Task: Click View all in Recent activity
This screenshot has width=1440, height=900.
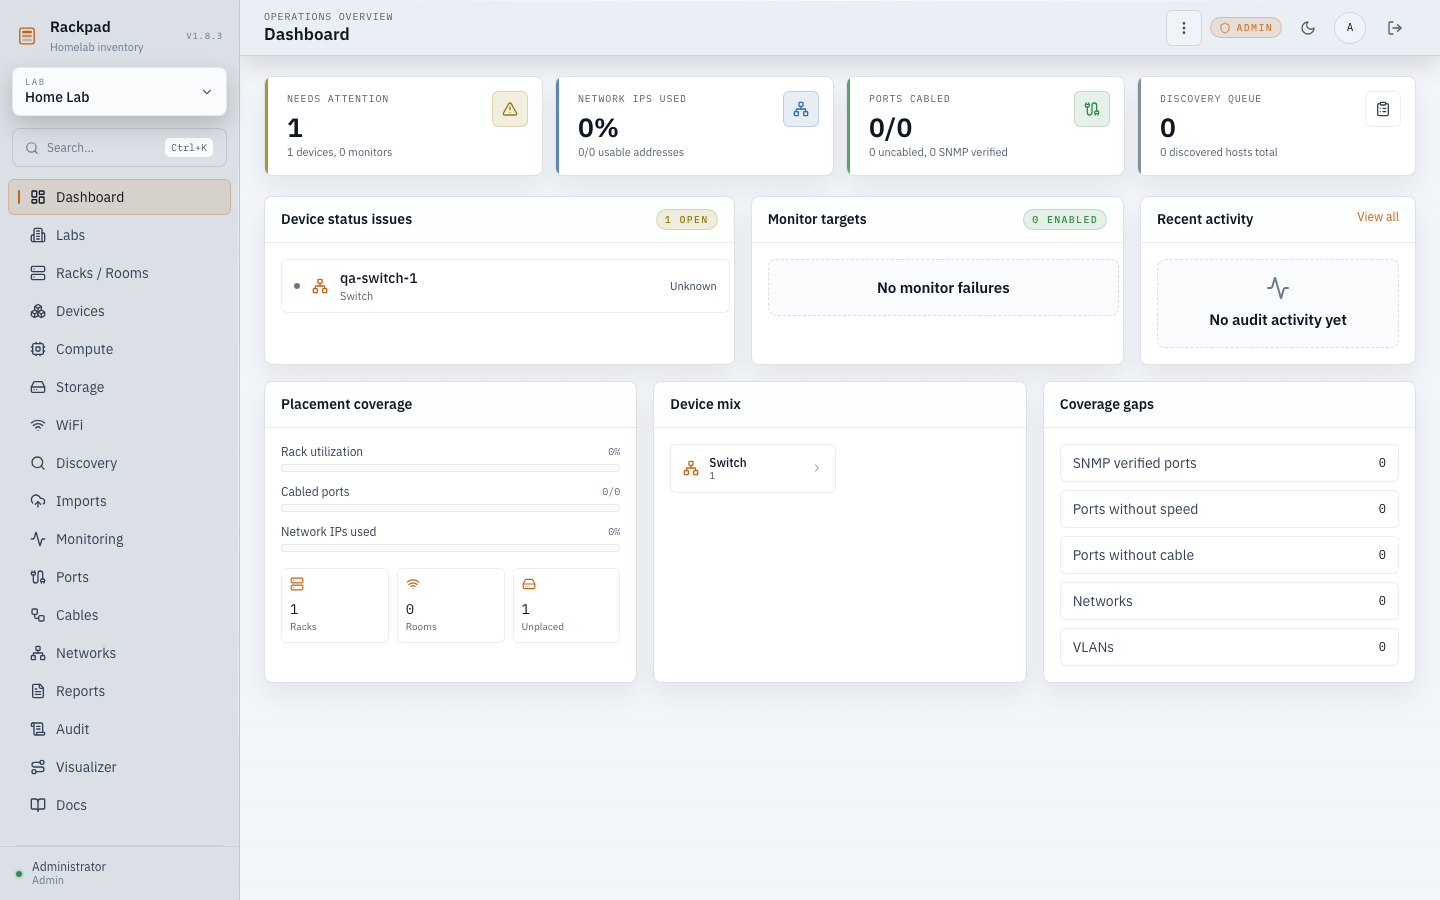Action: coord(1378,217)
